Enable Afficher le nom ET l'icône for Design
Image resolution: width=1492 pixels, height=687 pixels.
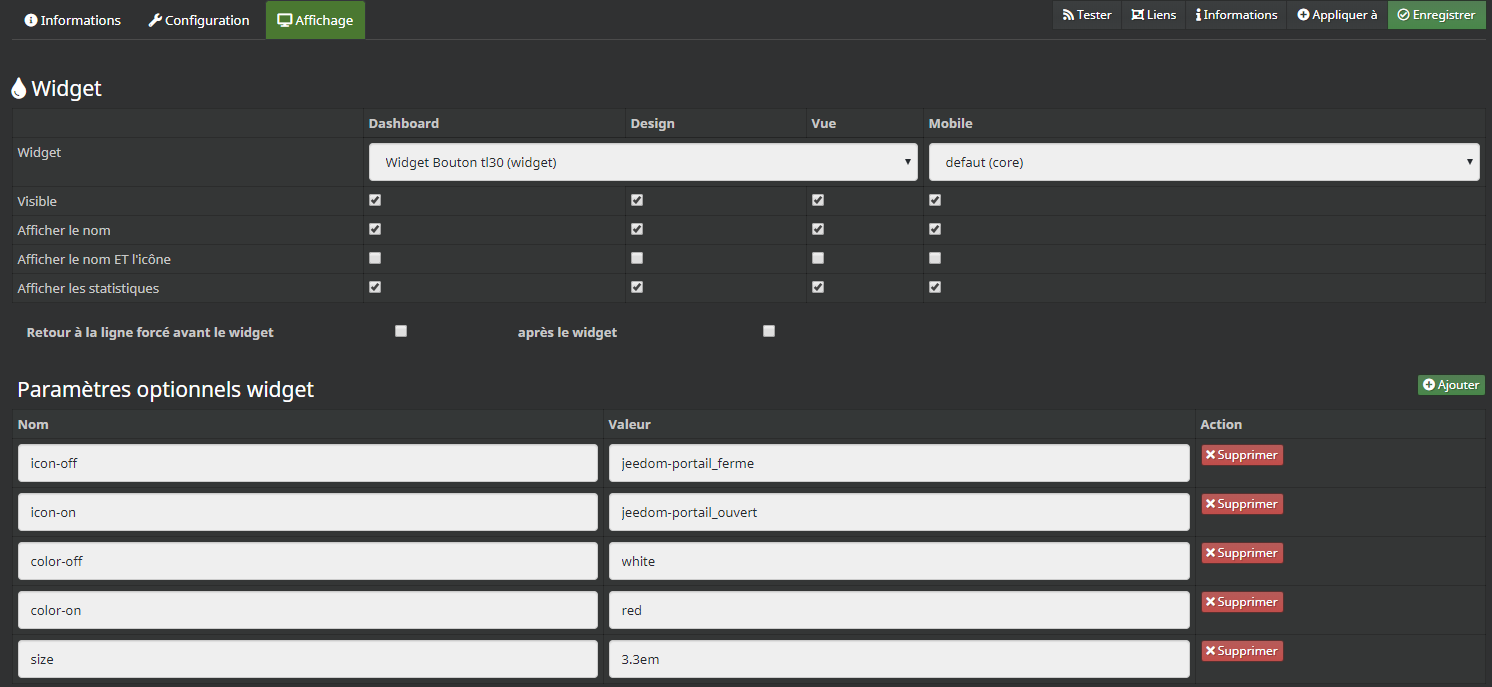click(637, 258)
